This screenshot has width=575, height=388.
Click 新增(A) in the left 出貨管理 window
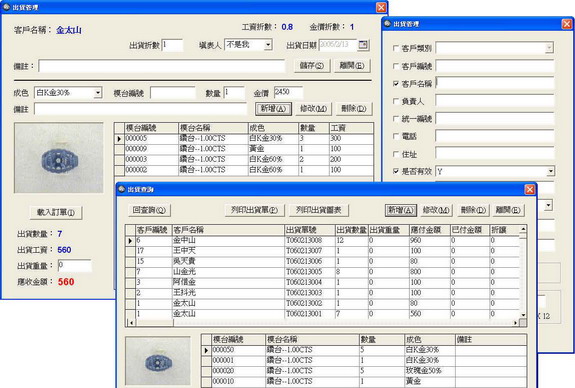(x=273, y=109)
